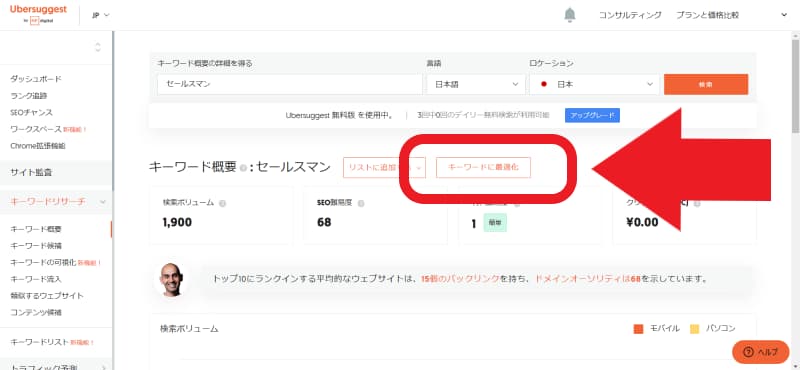This screenshot has width=800, height=370.
Task: Open the リストに追加 dropdown arrow
Action: pyautogui.click(x=419, y=167)
